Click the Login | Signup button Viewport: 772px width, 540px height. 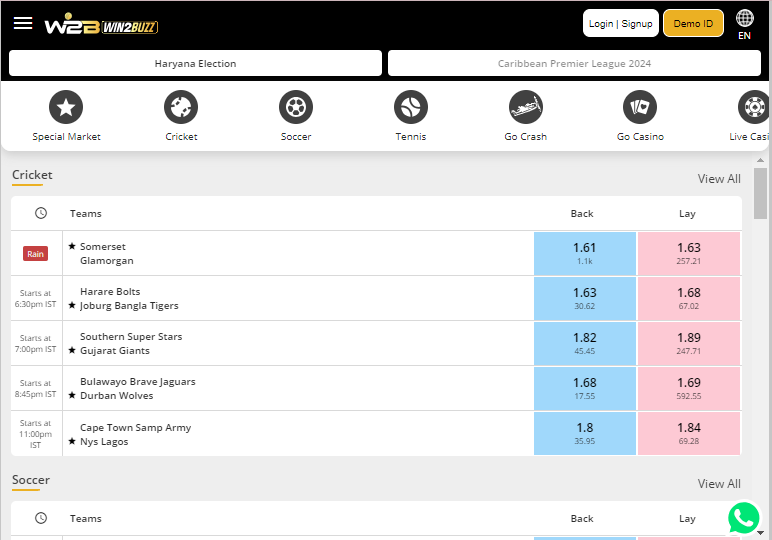pos(620,23)
